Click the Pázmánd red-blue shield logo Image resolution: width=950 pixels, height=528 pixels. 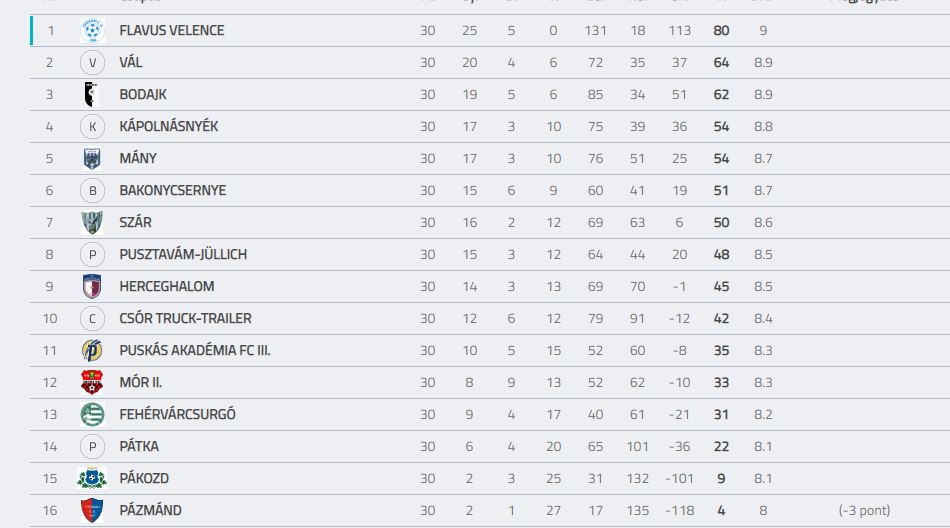(92, 510)
